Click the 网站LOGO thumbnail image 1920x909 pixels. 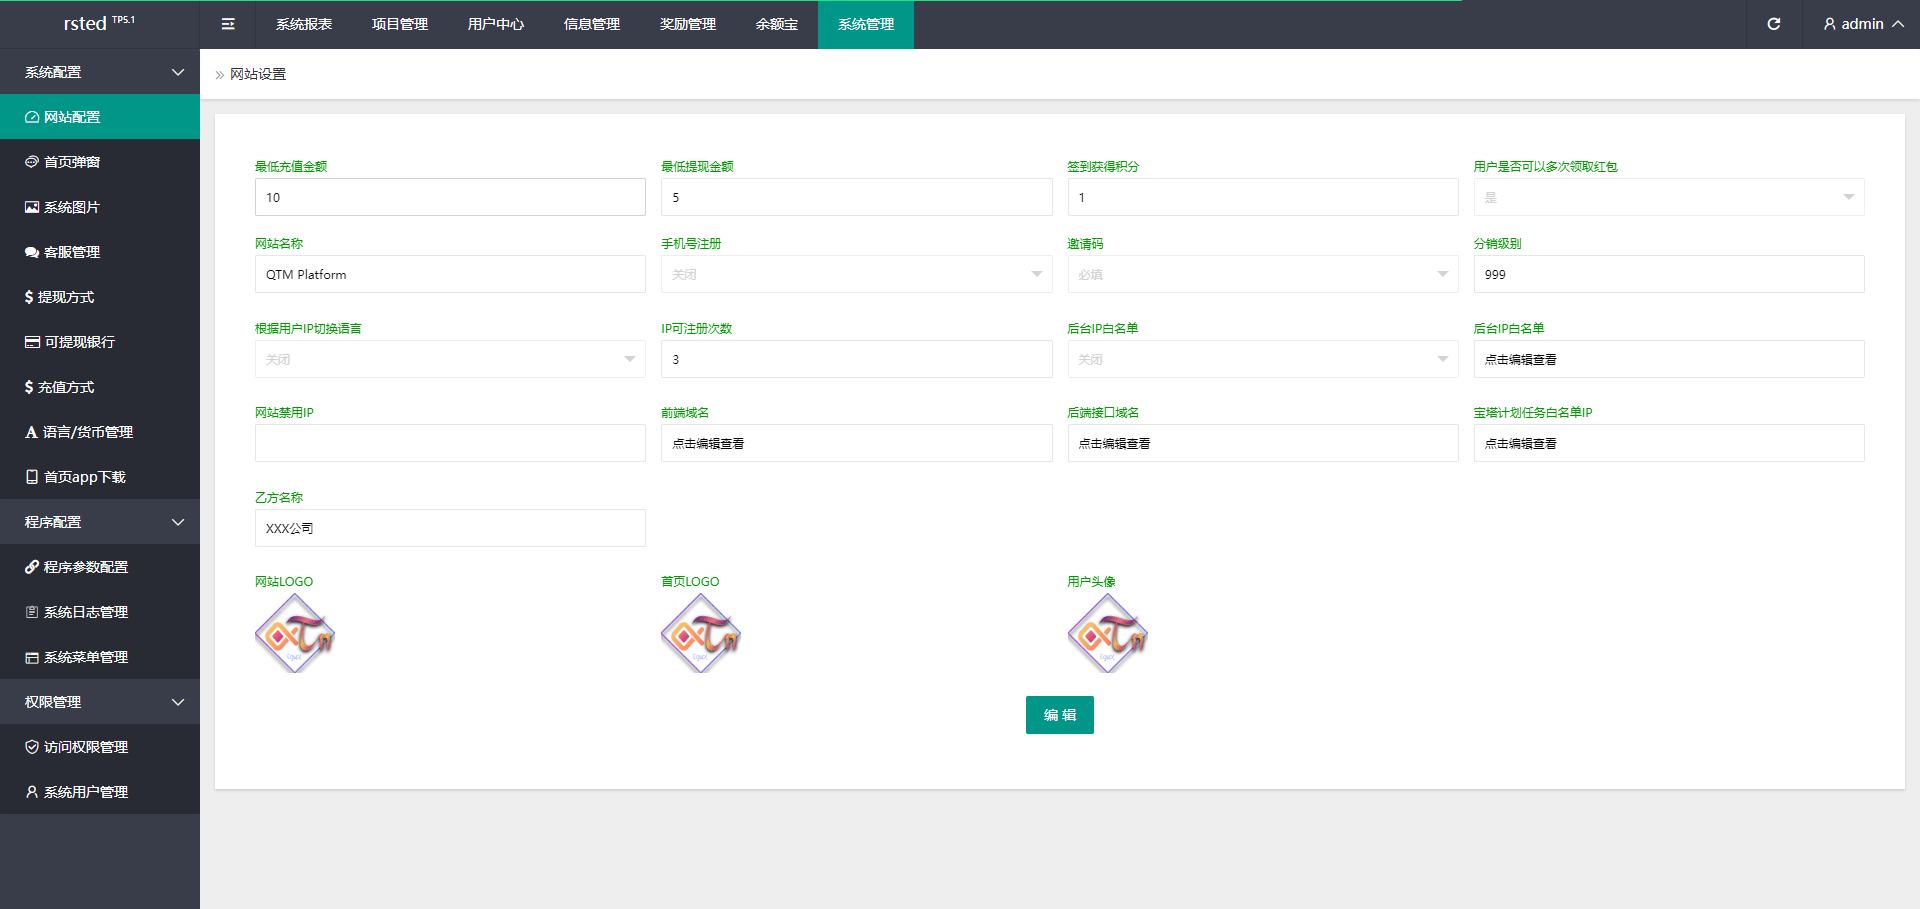coord(295,633)
